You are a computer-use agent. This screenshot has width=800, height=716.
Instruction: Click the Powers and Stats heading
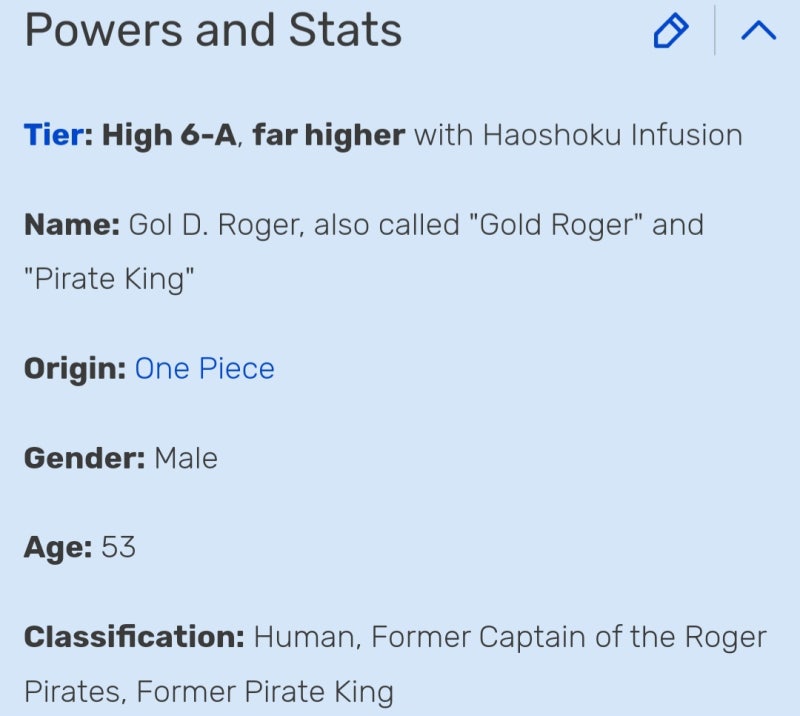213,32
